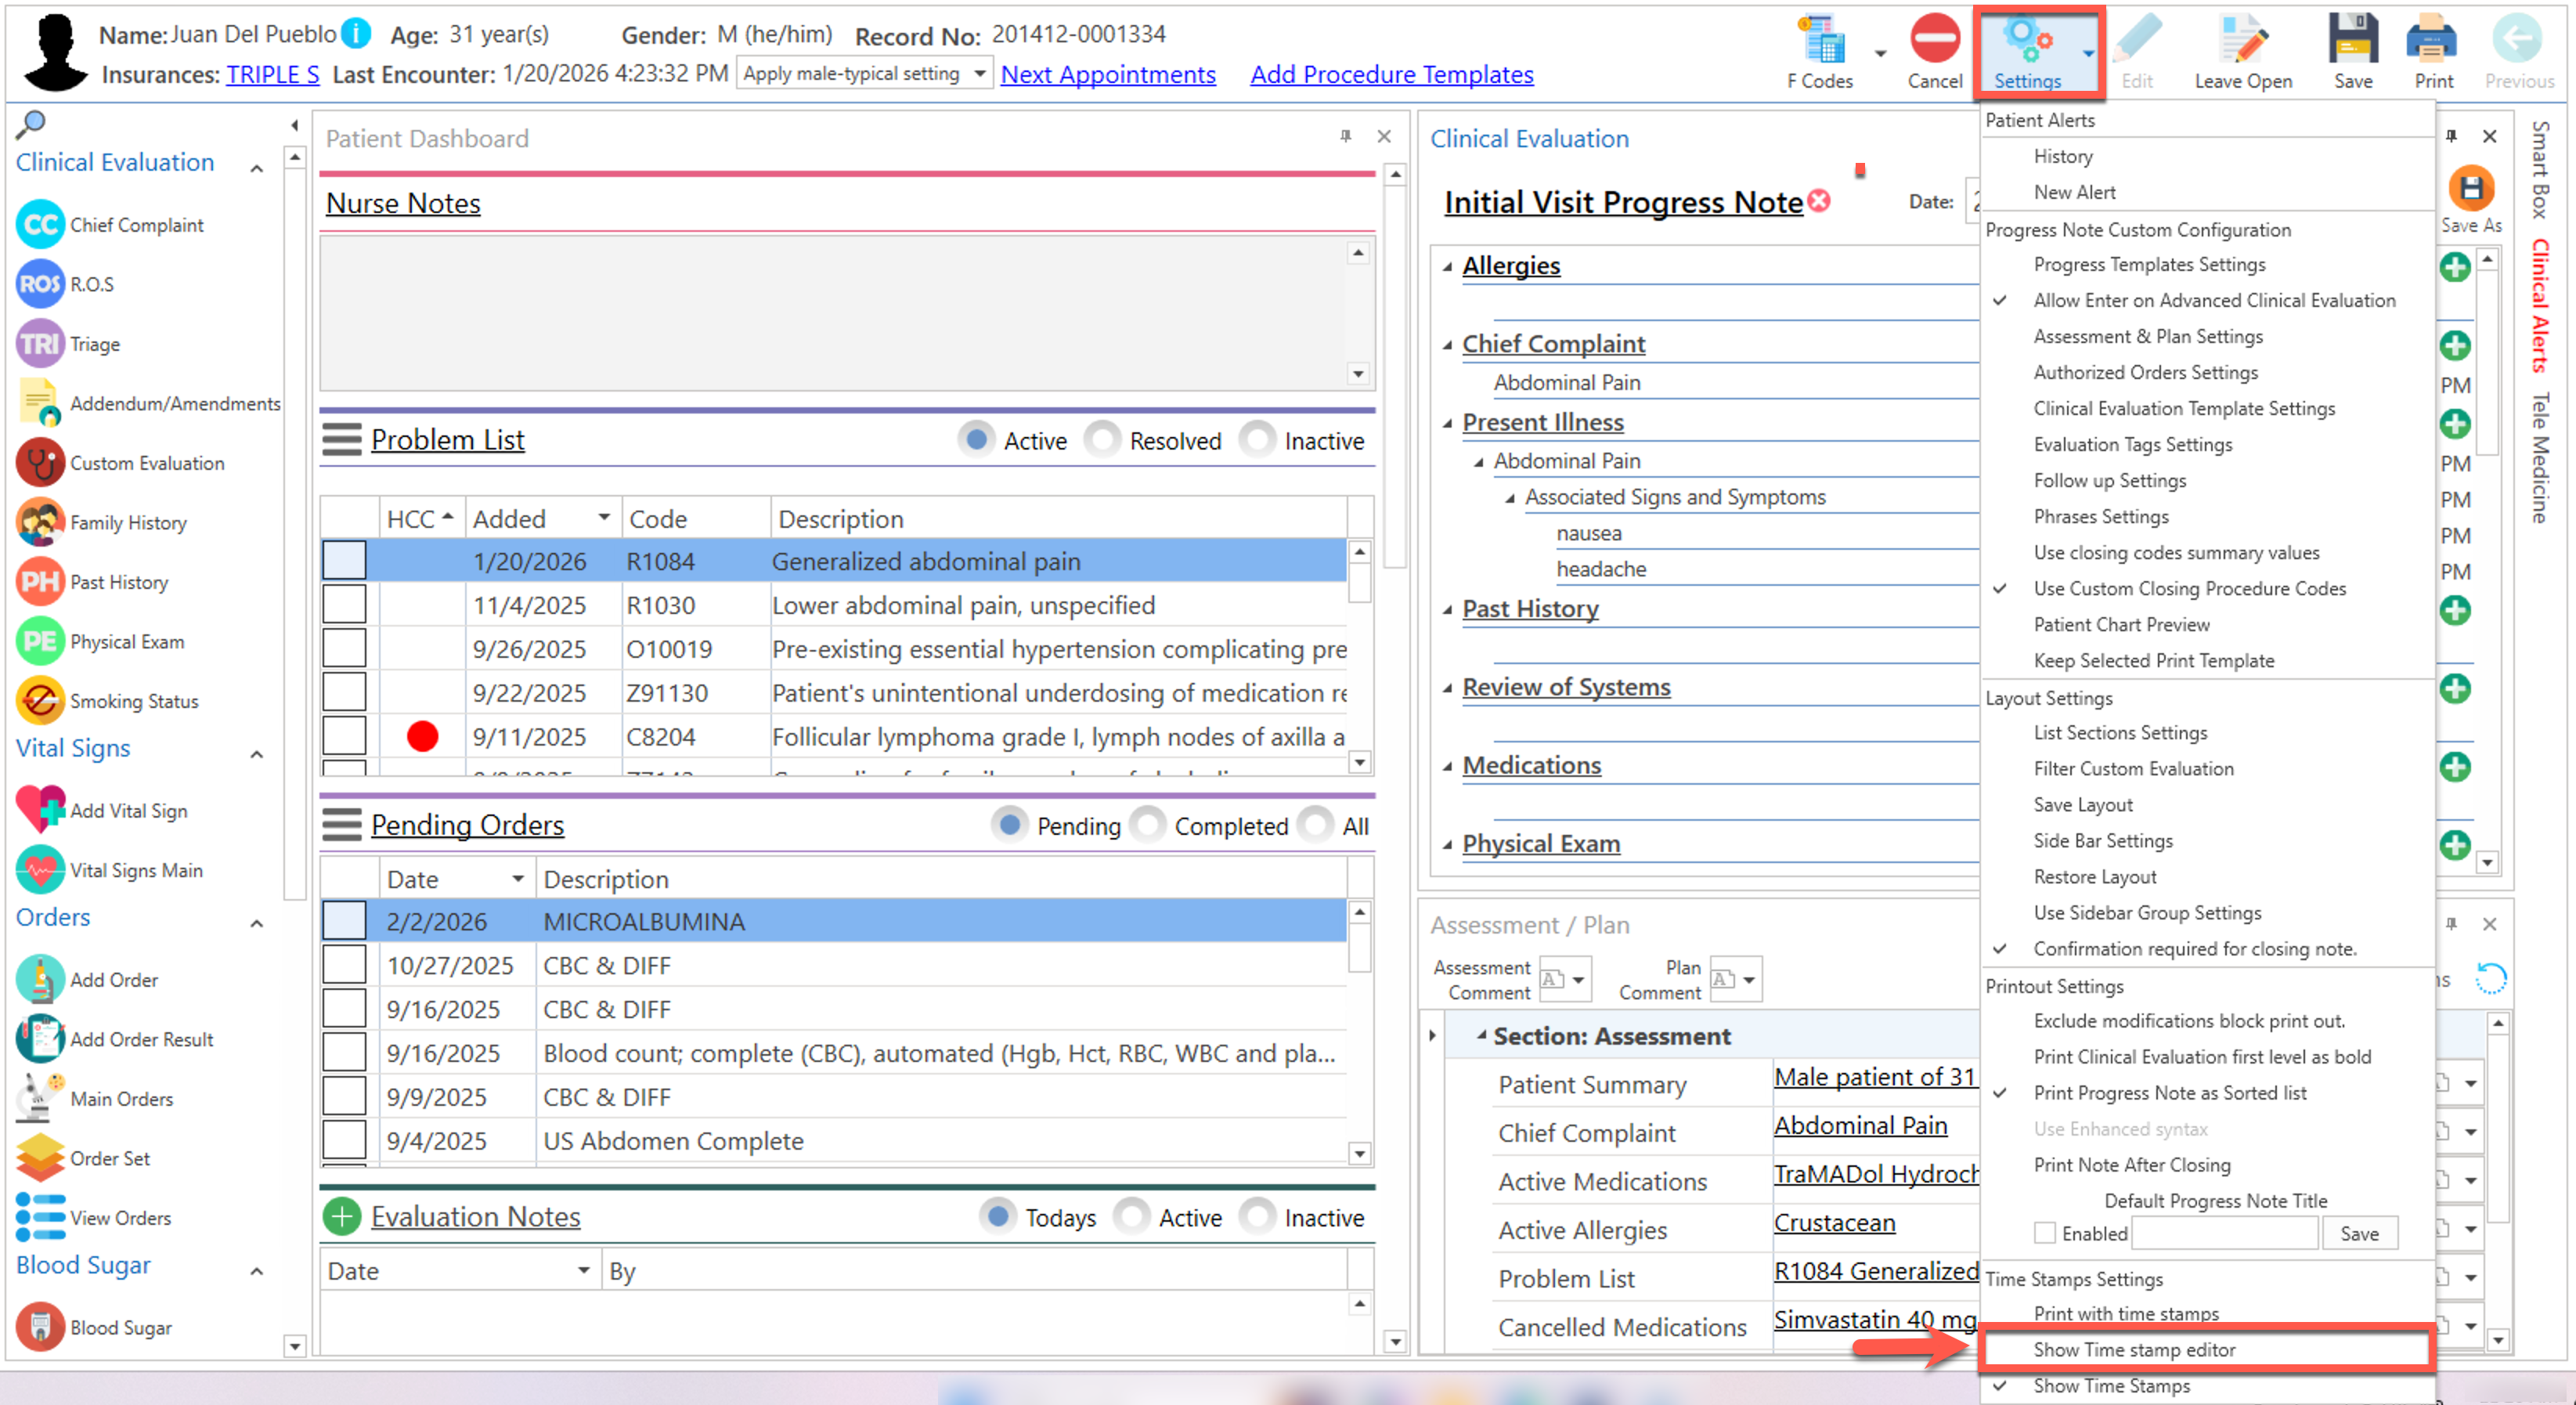Screen dimensions: 2576x1405
Task: Open the male-typical setting dropdown
Action: (x=980, y=74)
